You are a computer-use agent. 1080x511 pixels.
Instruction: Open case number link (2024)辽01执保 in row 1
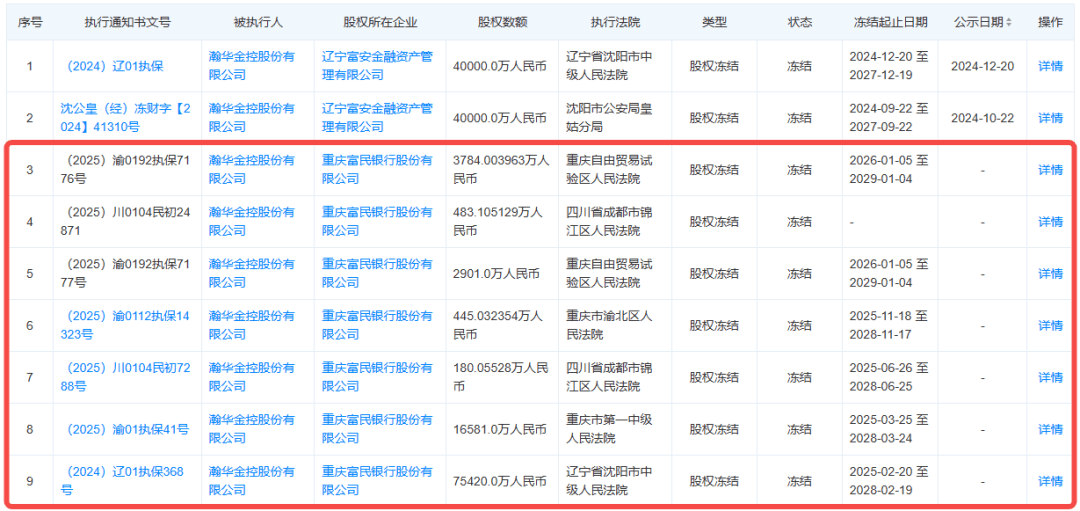[114, 66]
